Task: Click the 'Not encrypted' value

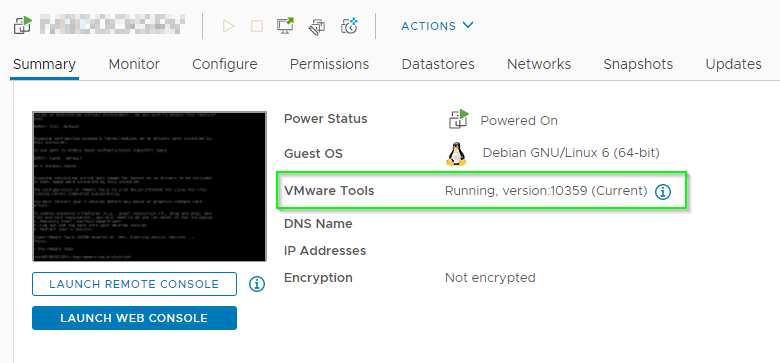Action: [x=490, y=277]
